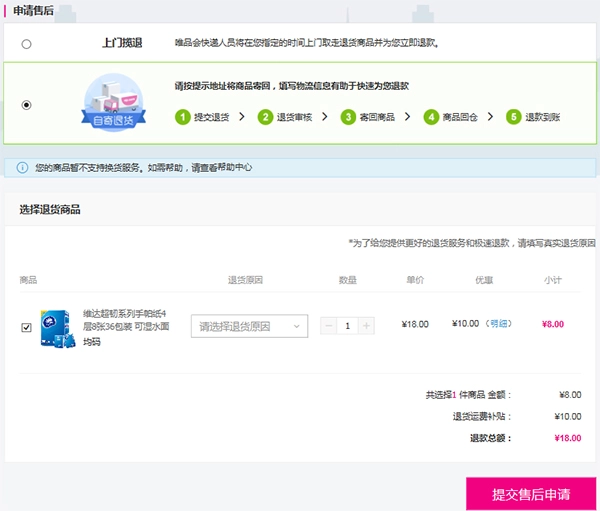This screenshot has width=600, height=511.
Task: Click step 5 退款到账 circle icon
Action: [x=514, y=117]
